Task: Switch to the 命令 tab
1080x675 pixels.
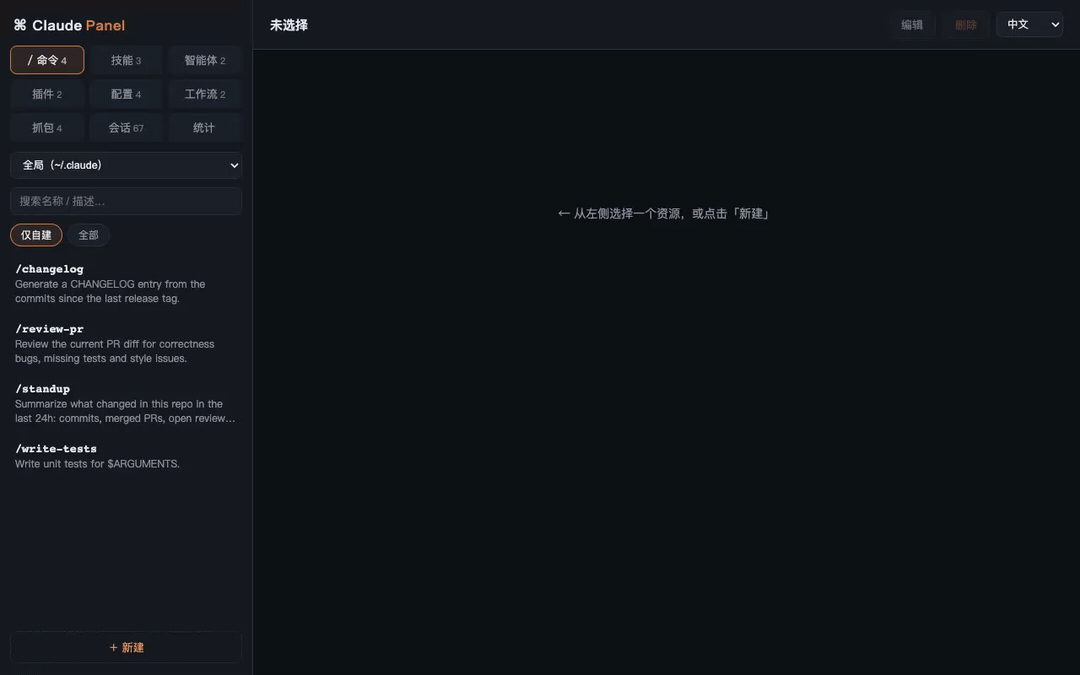Action: [48, 60]
